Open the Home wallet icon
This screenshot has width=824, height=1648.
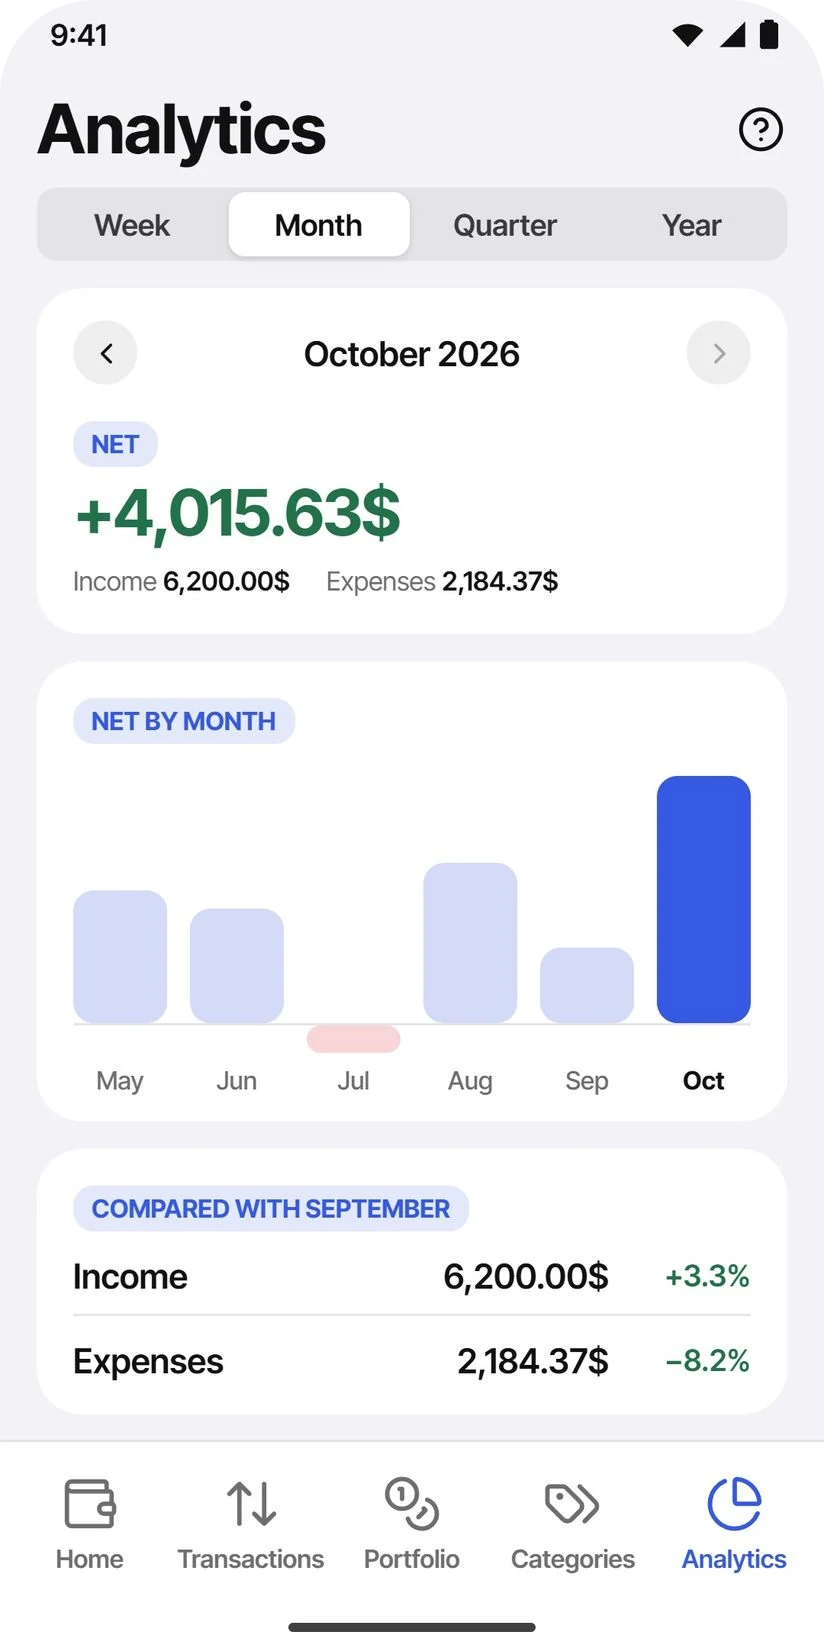pyautogui.click(x=90, y=1503)
